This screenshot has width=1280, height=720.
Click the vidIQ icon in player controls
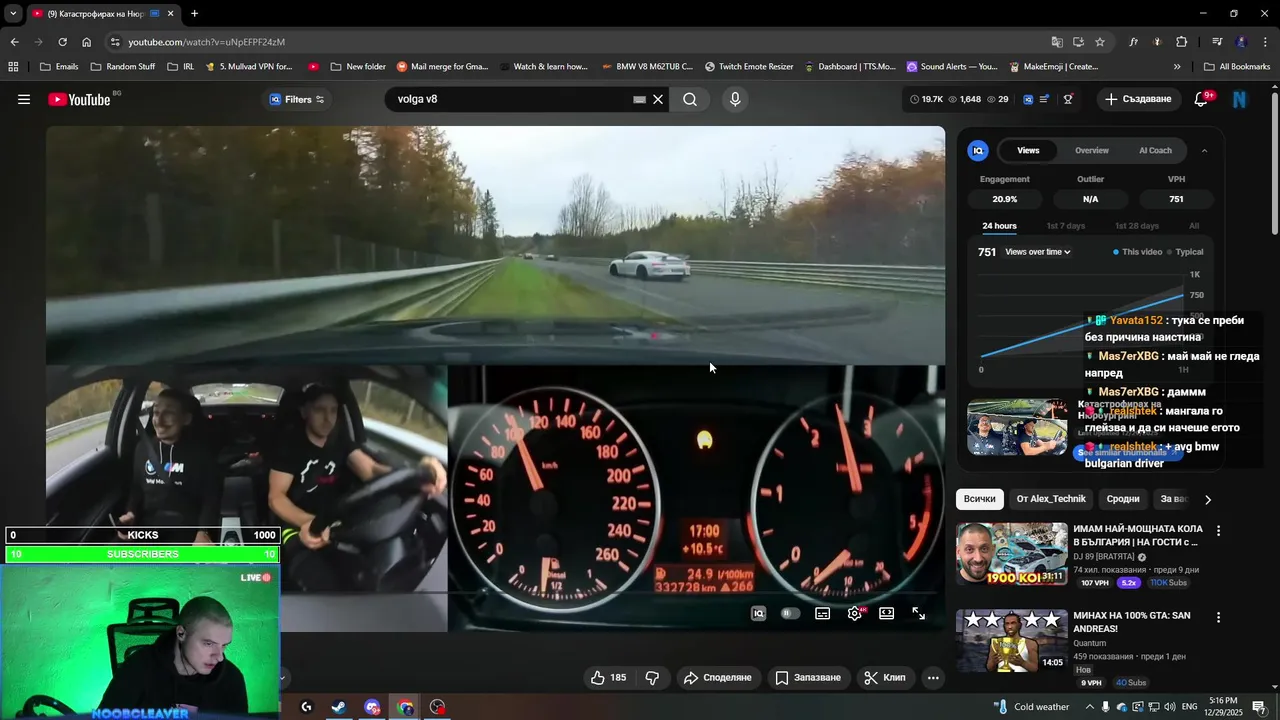click(x=758, y=613)
